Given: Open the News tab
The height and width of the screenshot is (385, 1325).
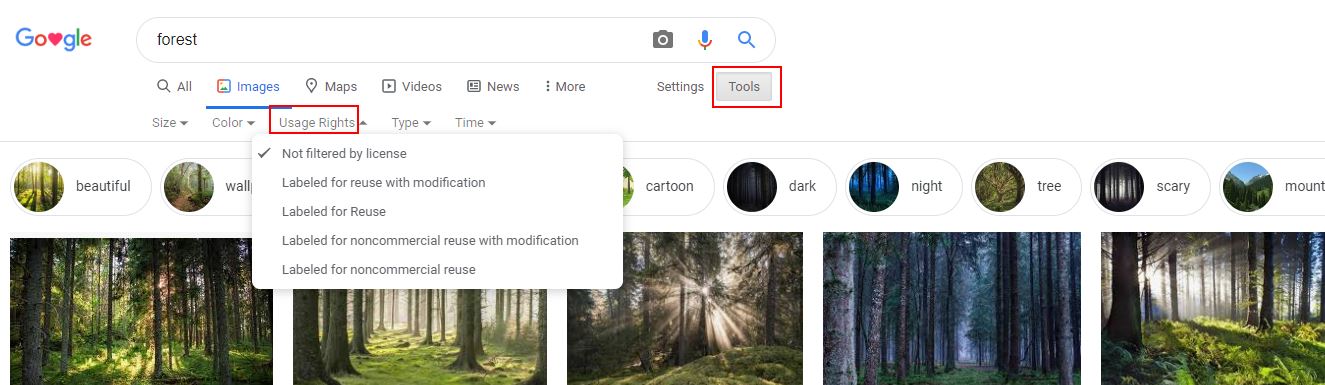Looking at the screenshot, I should 493,87.
